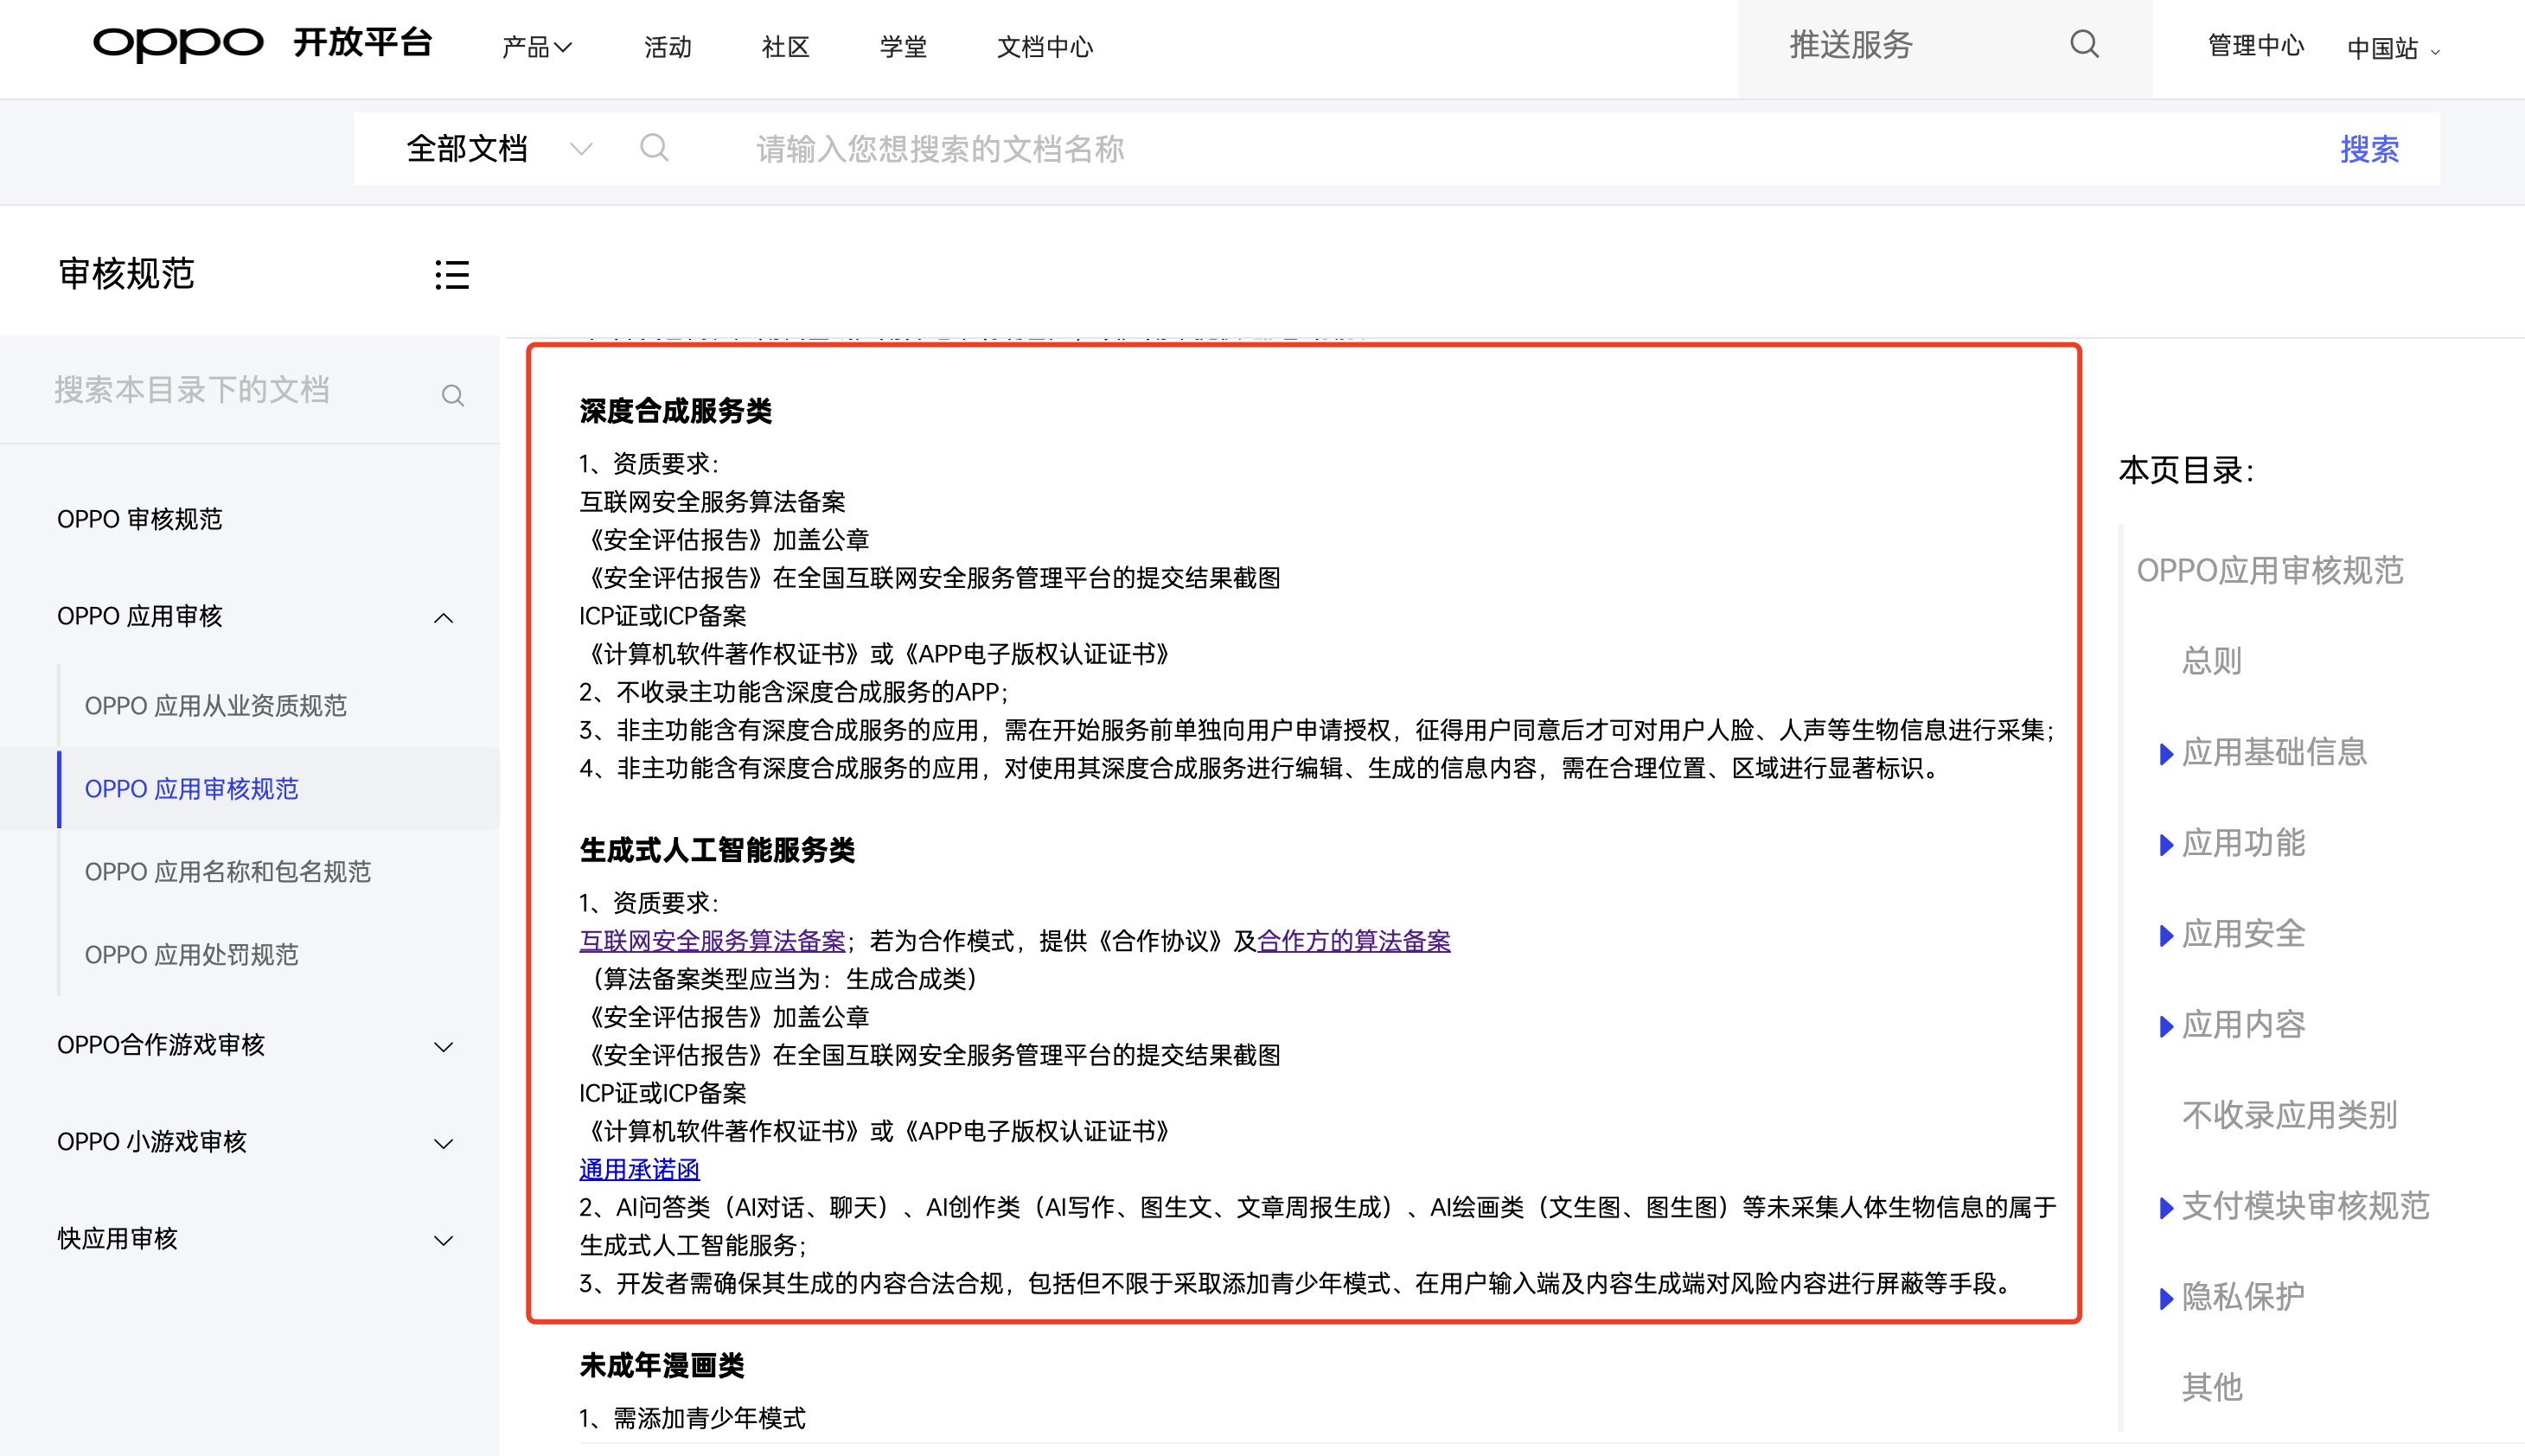Open the 学堂 nav item

tap(903, 47)
